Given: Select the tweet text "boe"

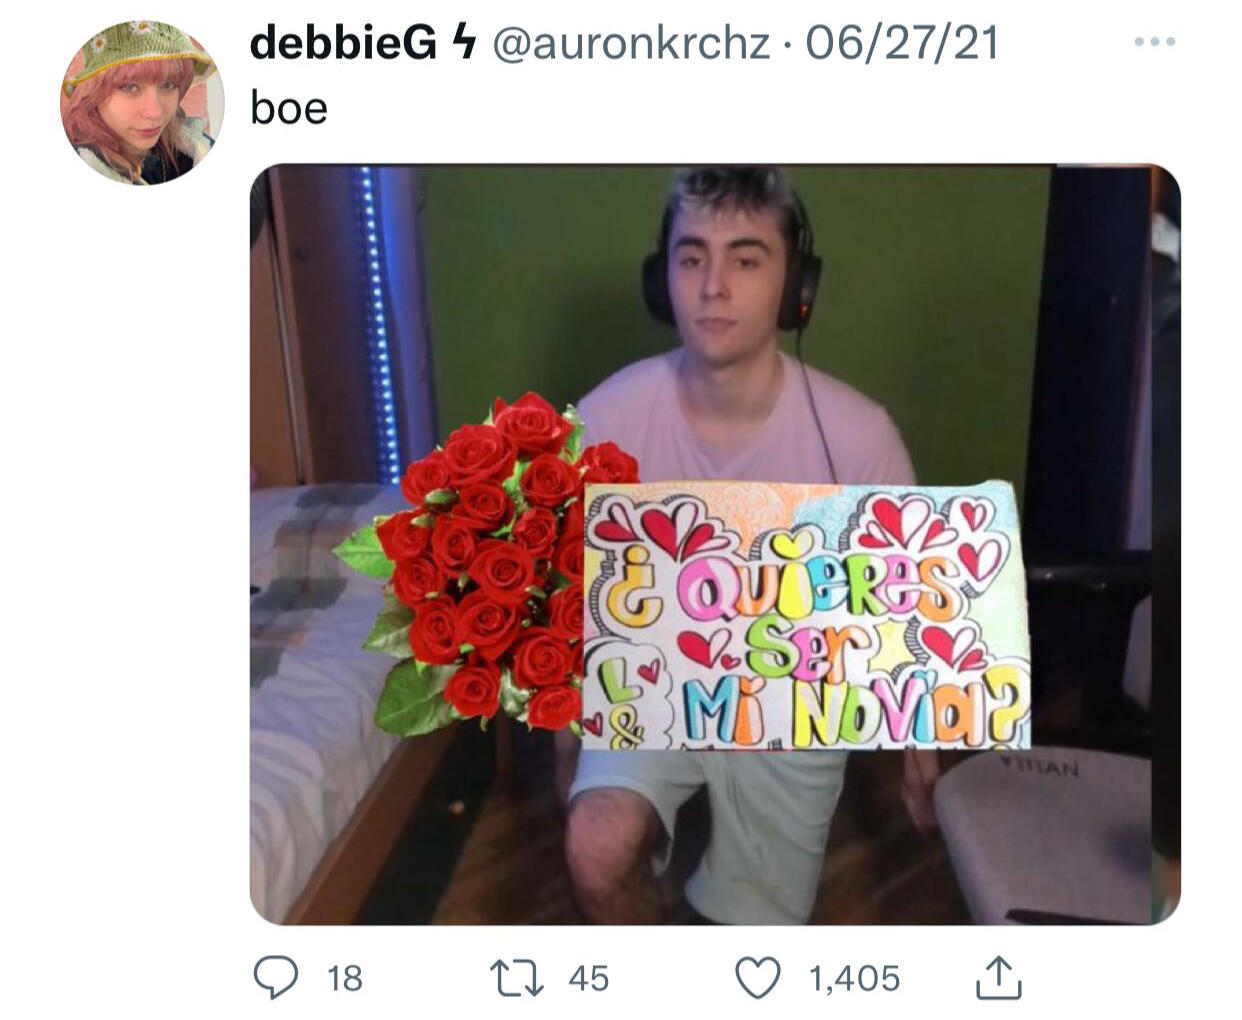Looking at the screenshot, I should point(289,108).
